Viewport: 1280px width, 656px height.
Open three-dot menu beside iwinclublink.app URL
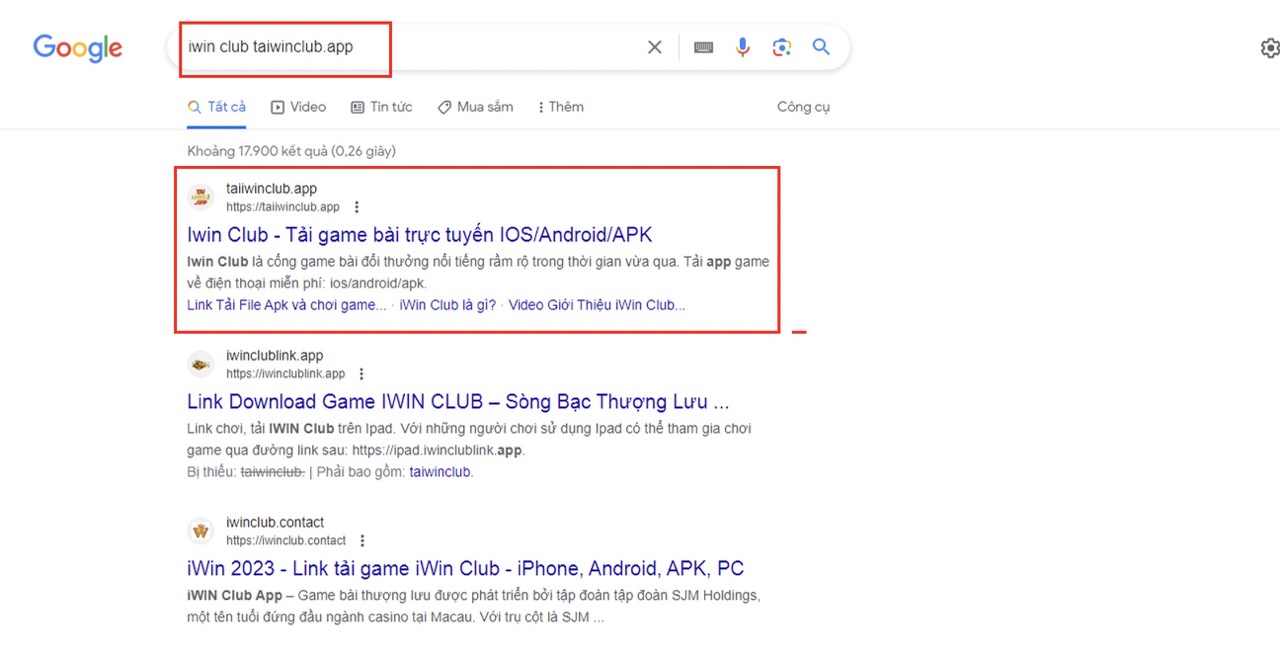[x=362, y=374]
